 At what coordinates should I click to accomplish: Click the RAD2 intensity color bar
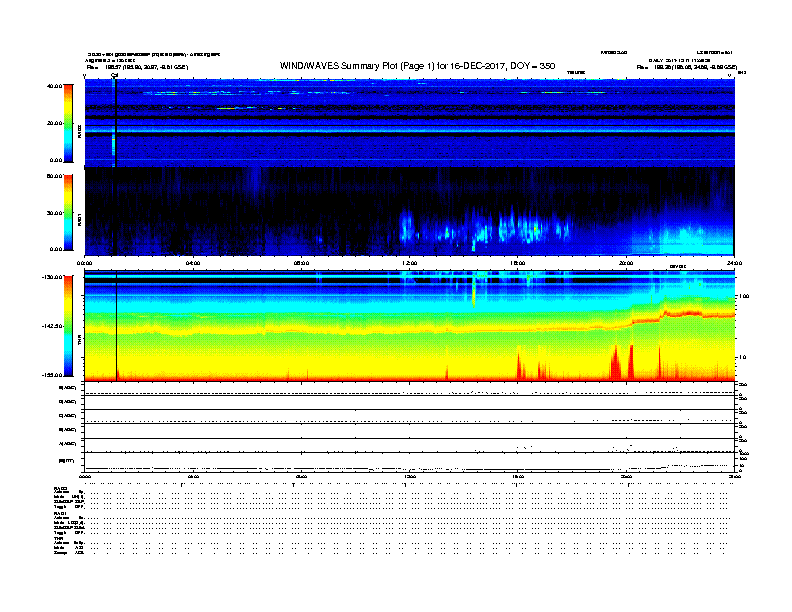coord(68,123)
